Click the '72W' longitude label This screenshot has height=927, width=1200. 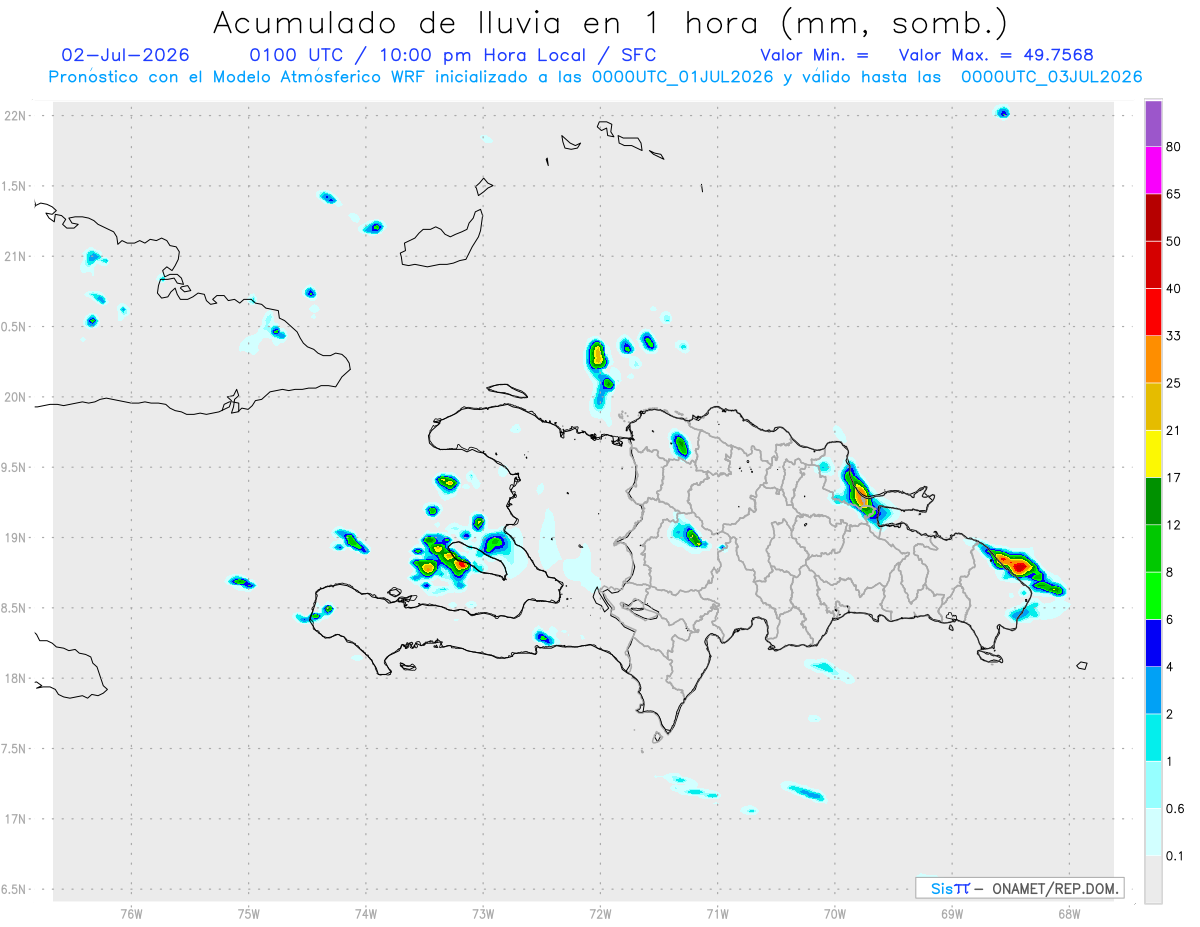tap(600, 912)
